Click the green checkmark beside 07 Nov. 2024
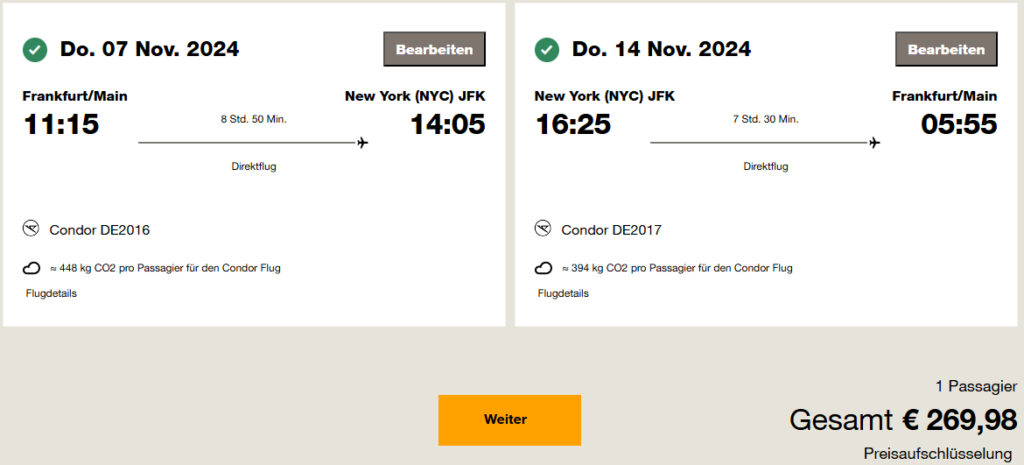This screenshot has height=465, width=1024. [35, 49]
